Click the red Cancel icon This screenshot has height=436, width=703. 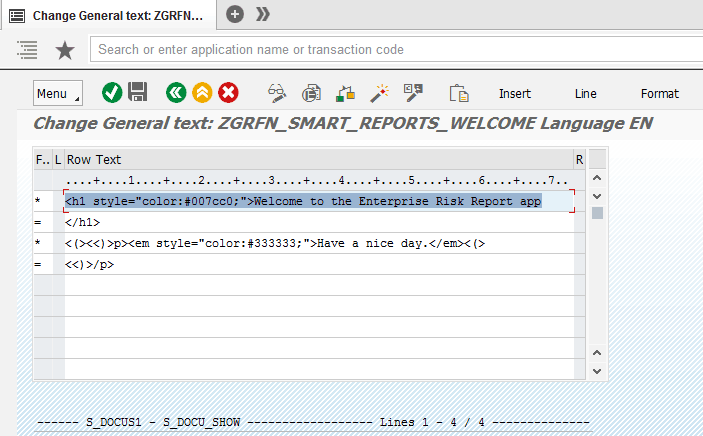coord(228,93)
